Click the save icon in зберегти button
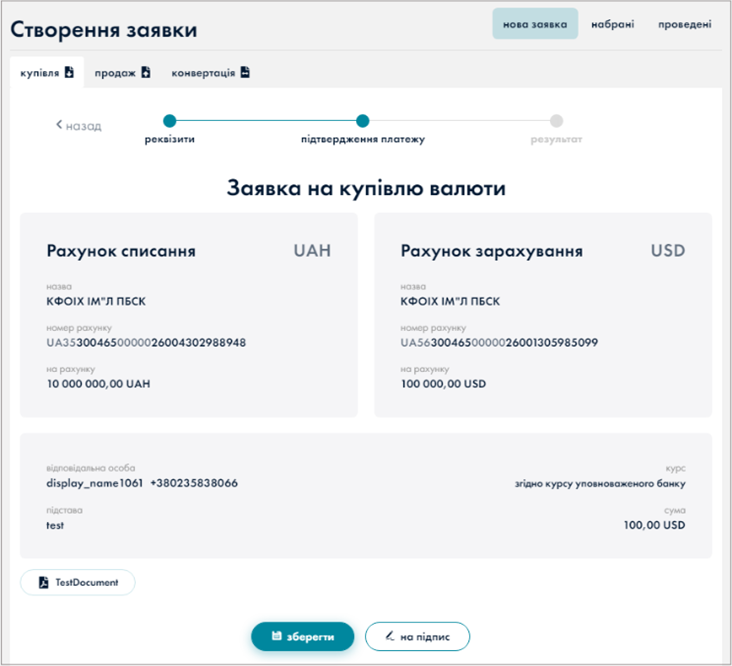This screenshot has width=732, height=666. pos(276,636)
